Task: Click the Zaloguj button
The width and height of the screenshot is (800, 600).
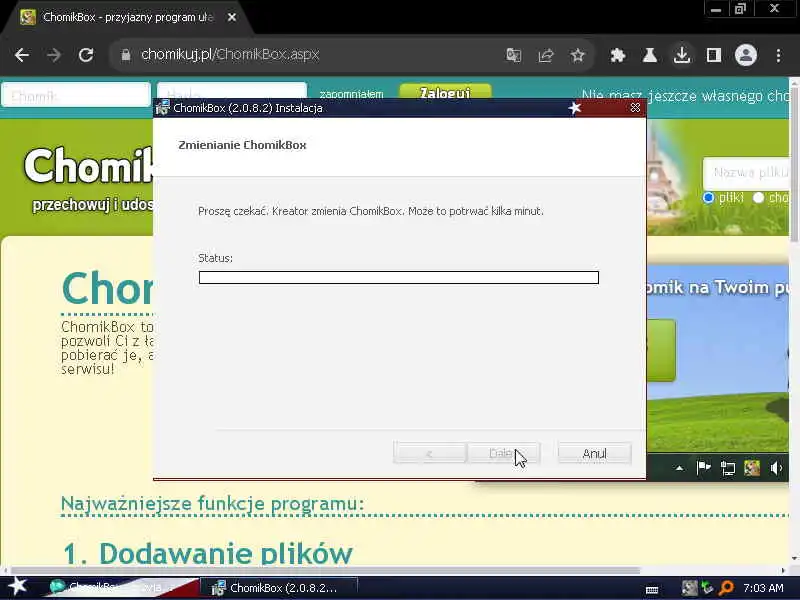Action: click(445, 92)
